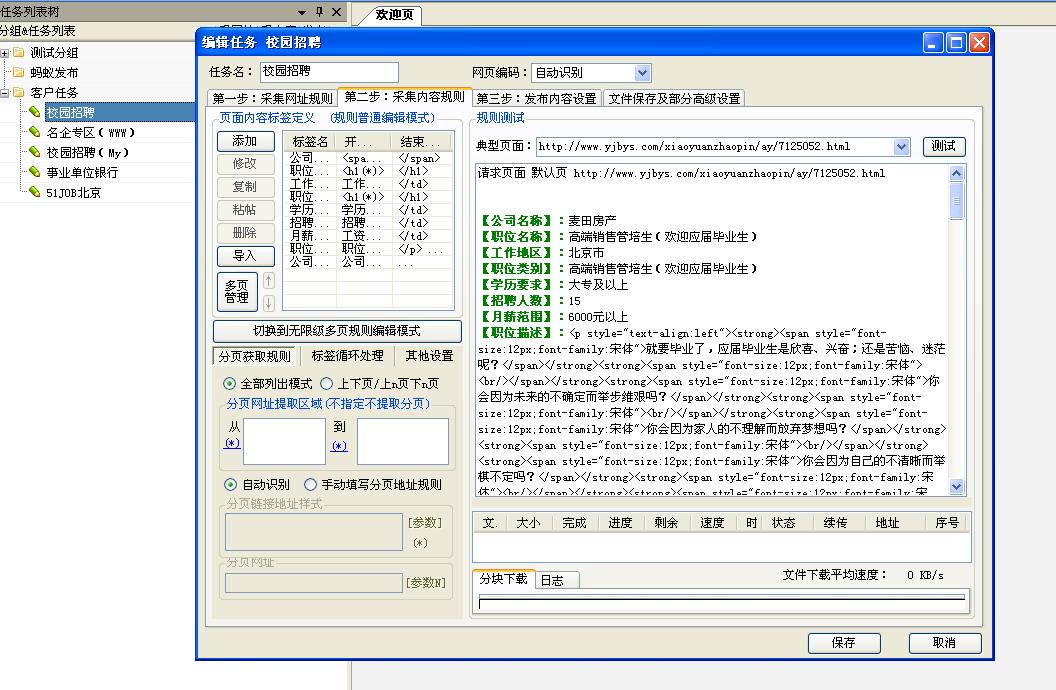This screenshot has width=1056, height=690.
Task: Click the (*) link under 到
Action: coord(339,446)
